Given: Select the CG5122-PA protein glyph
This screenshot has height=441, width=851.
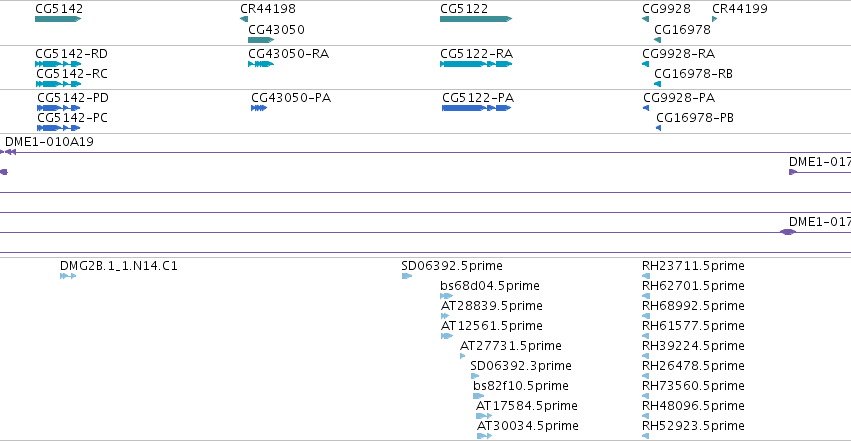Looking at the screenshot, I should 477,108.
